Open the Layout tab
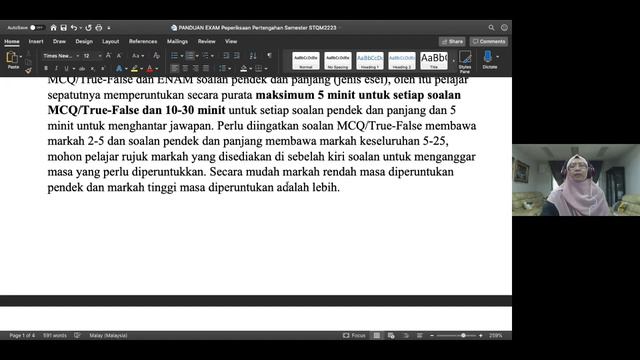The height and width of the screenshot is (360, 640). point(111,41)
